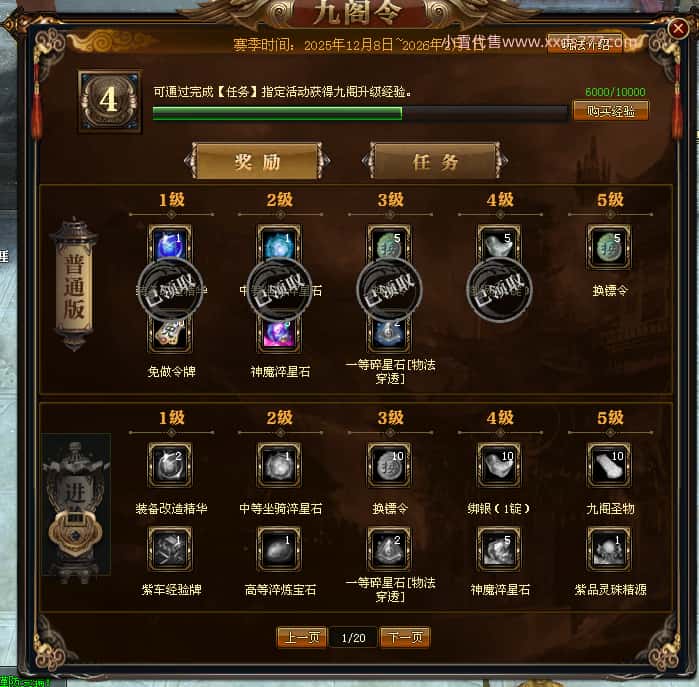Select the advanced 神魔淬星石 icon under 4级
The width and height of the screenshot is (699, 687).
(x=499, y=549)
